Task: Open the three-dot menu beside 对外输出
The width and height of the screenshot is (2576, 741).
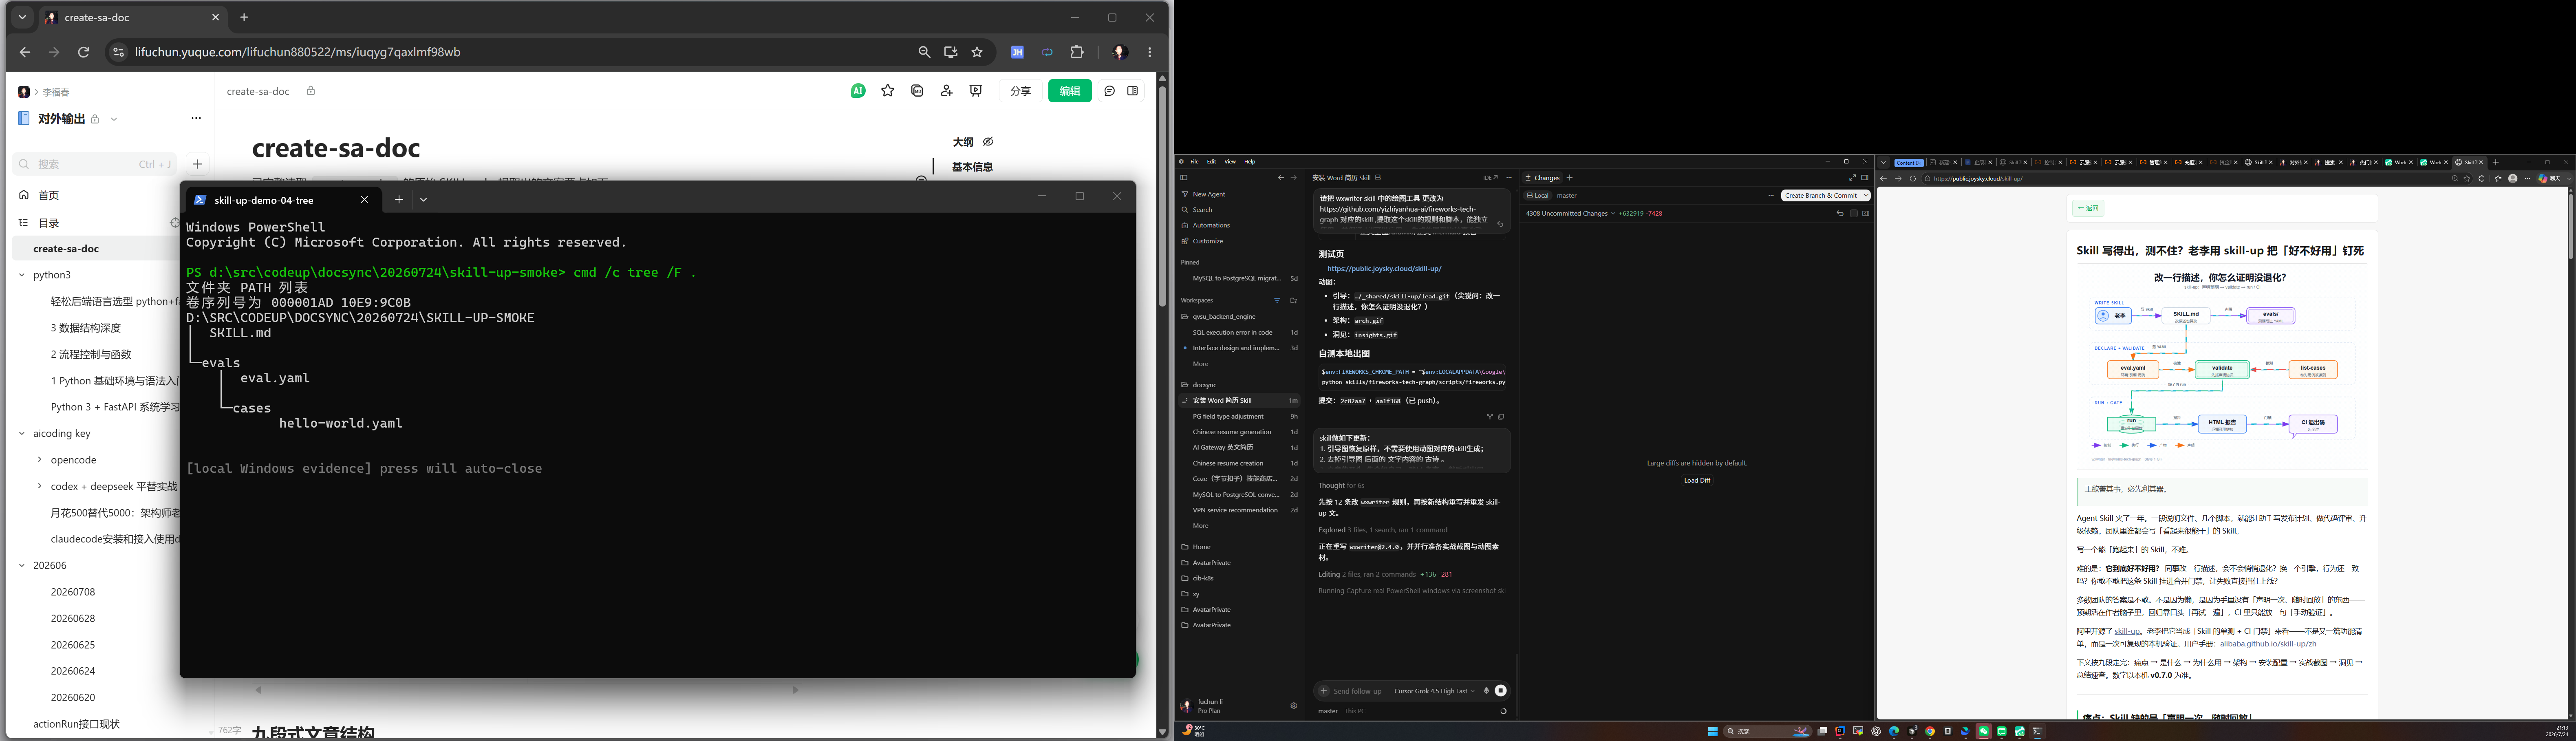Action: pyautogui.click(x=196, y=118)
